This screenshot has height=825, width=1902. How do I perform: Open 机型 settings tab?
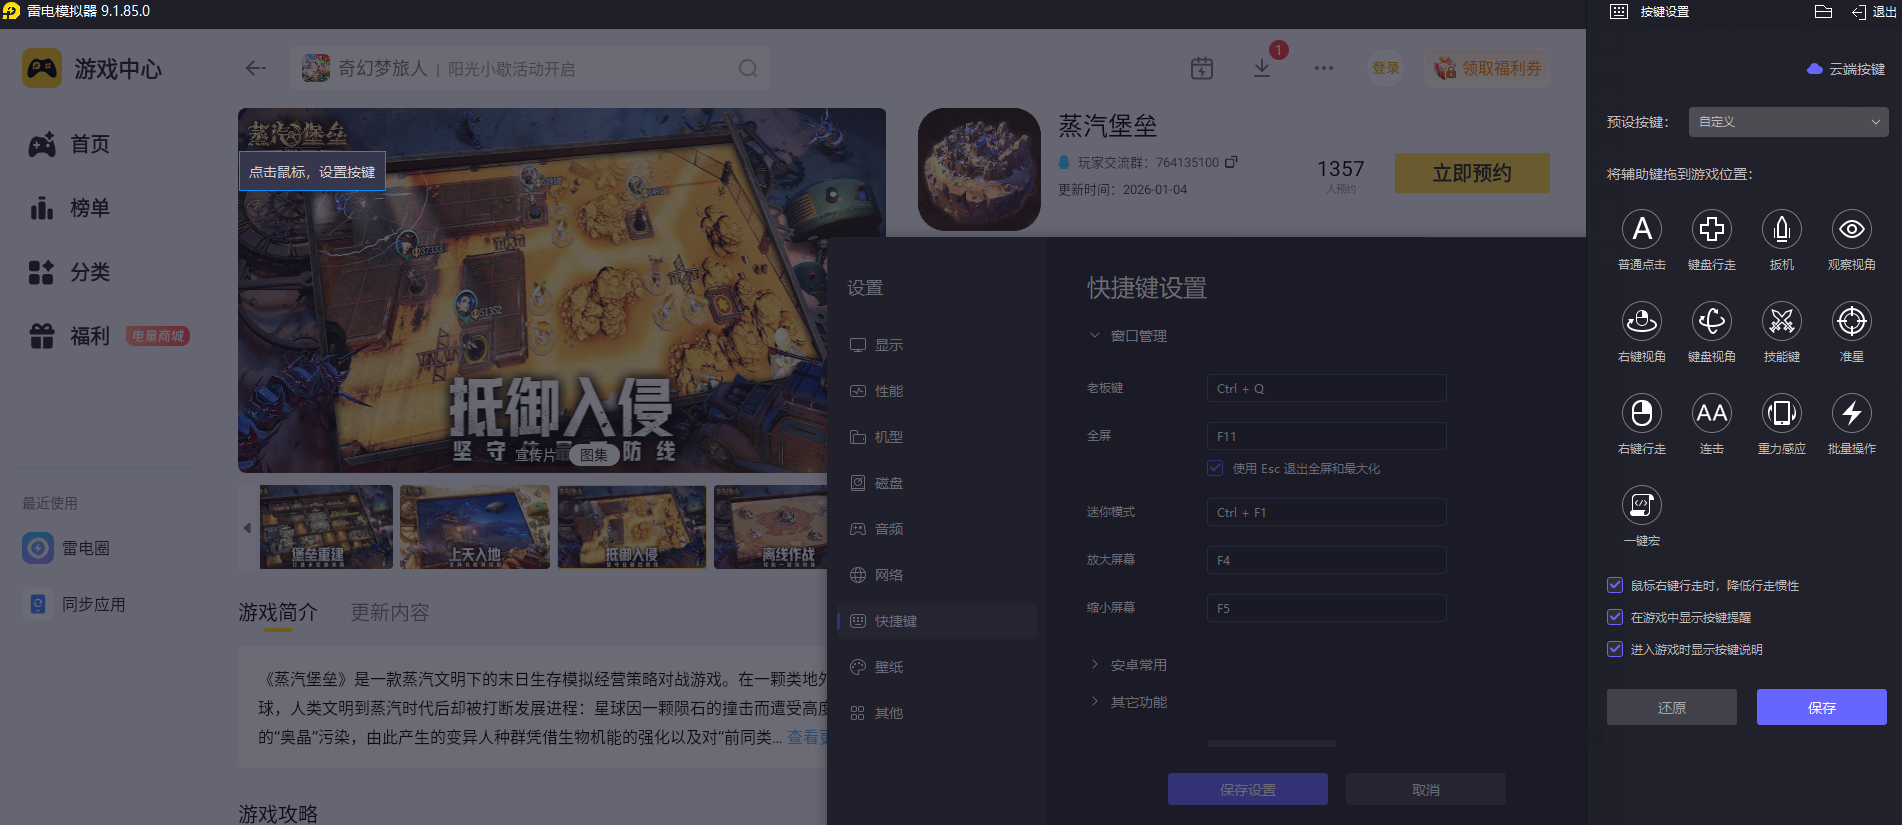point(937,437)
